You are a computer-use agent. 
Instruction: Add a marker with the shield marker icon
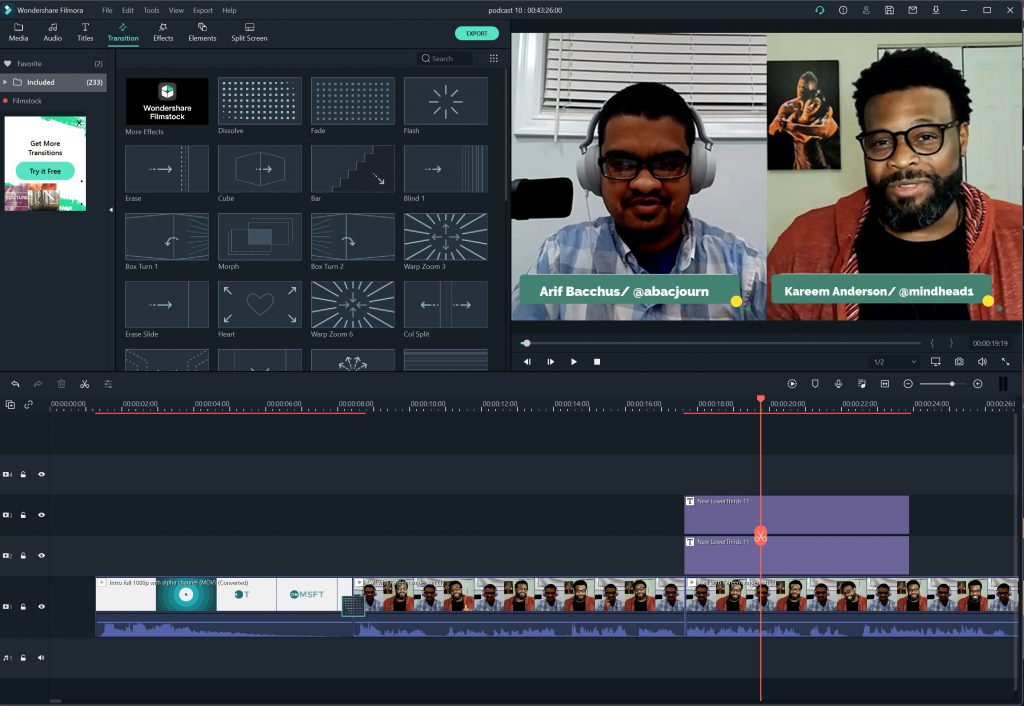tap(815, 384)
